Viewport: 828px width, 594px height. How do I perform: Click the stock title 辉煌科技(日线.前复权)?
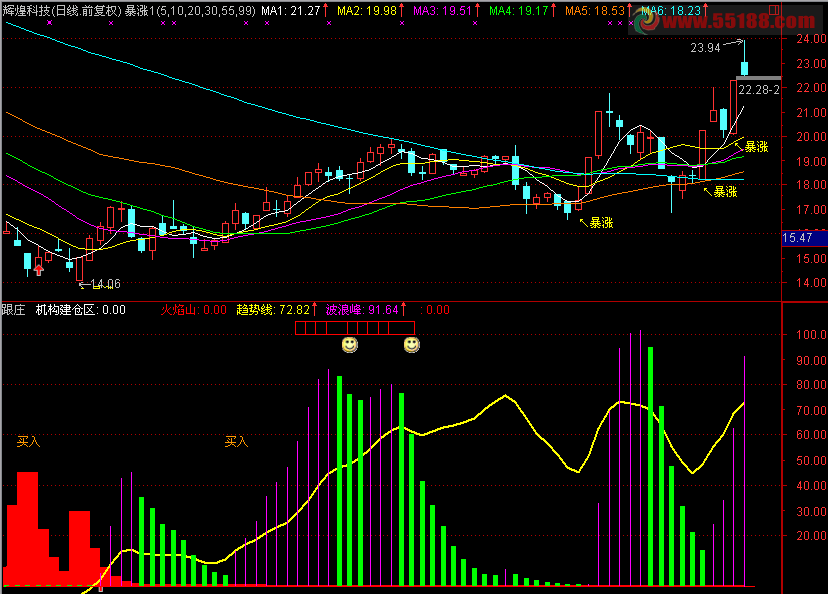click(62, 11)
